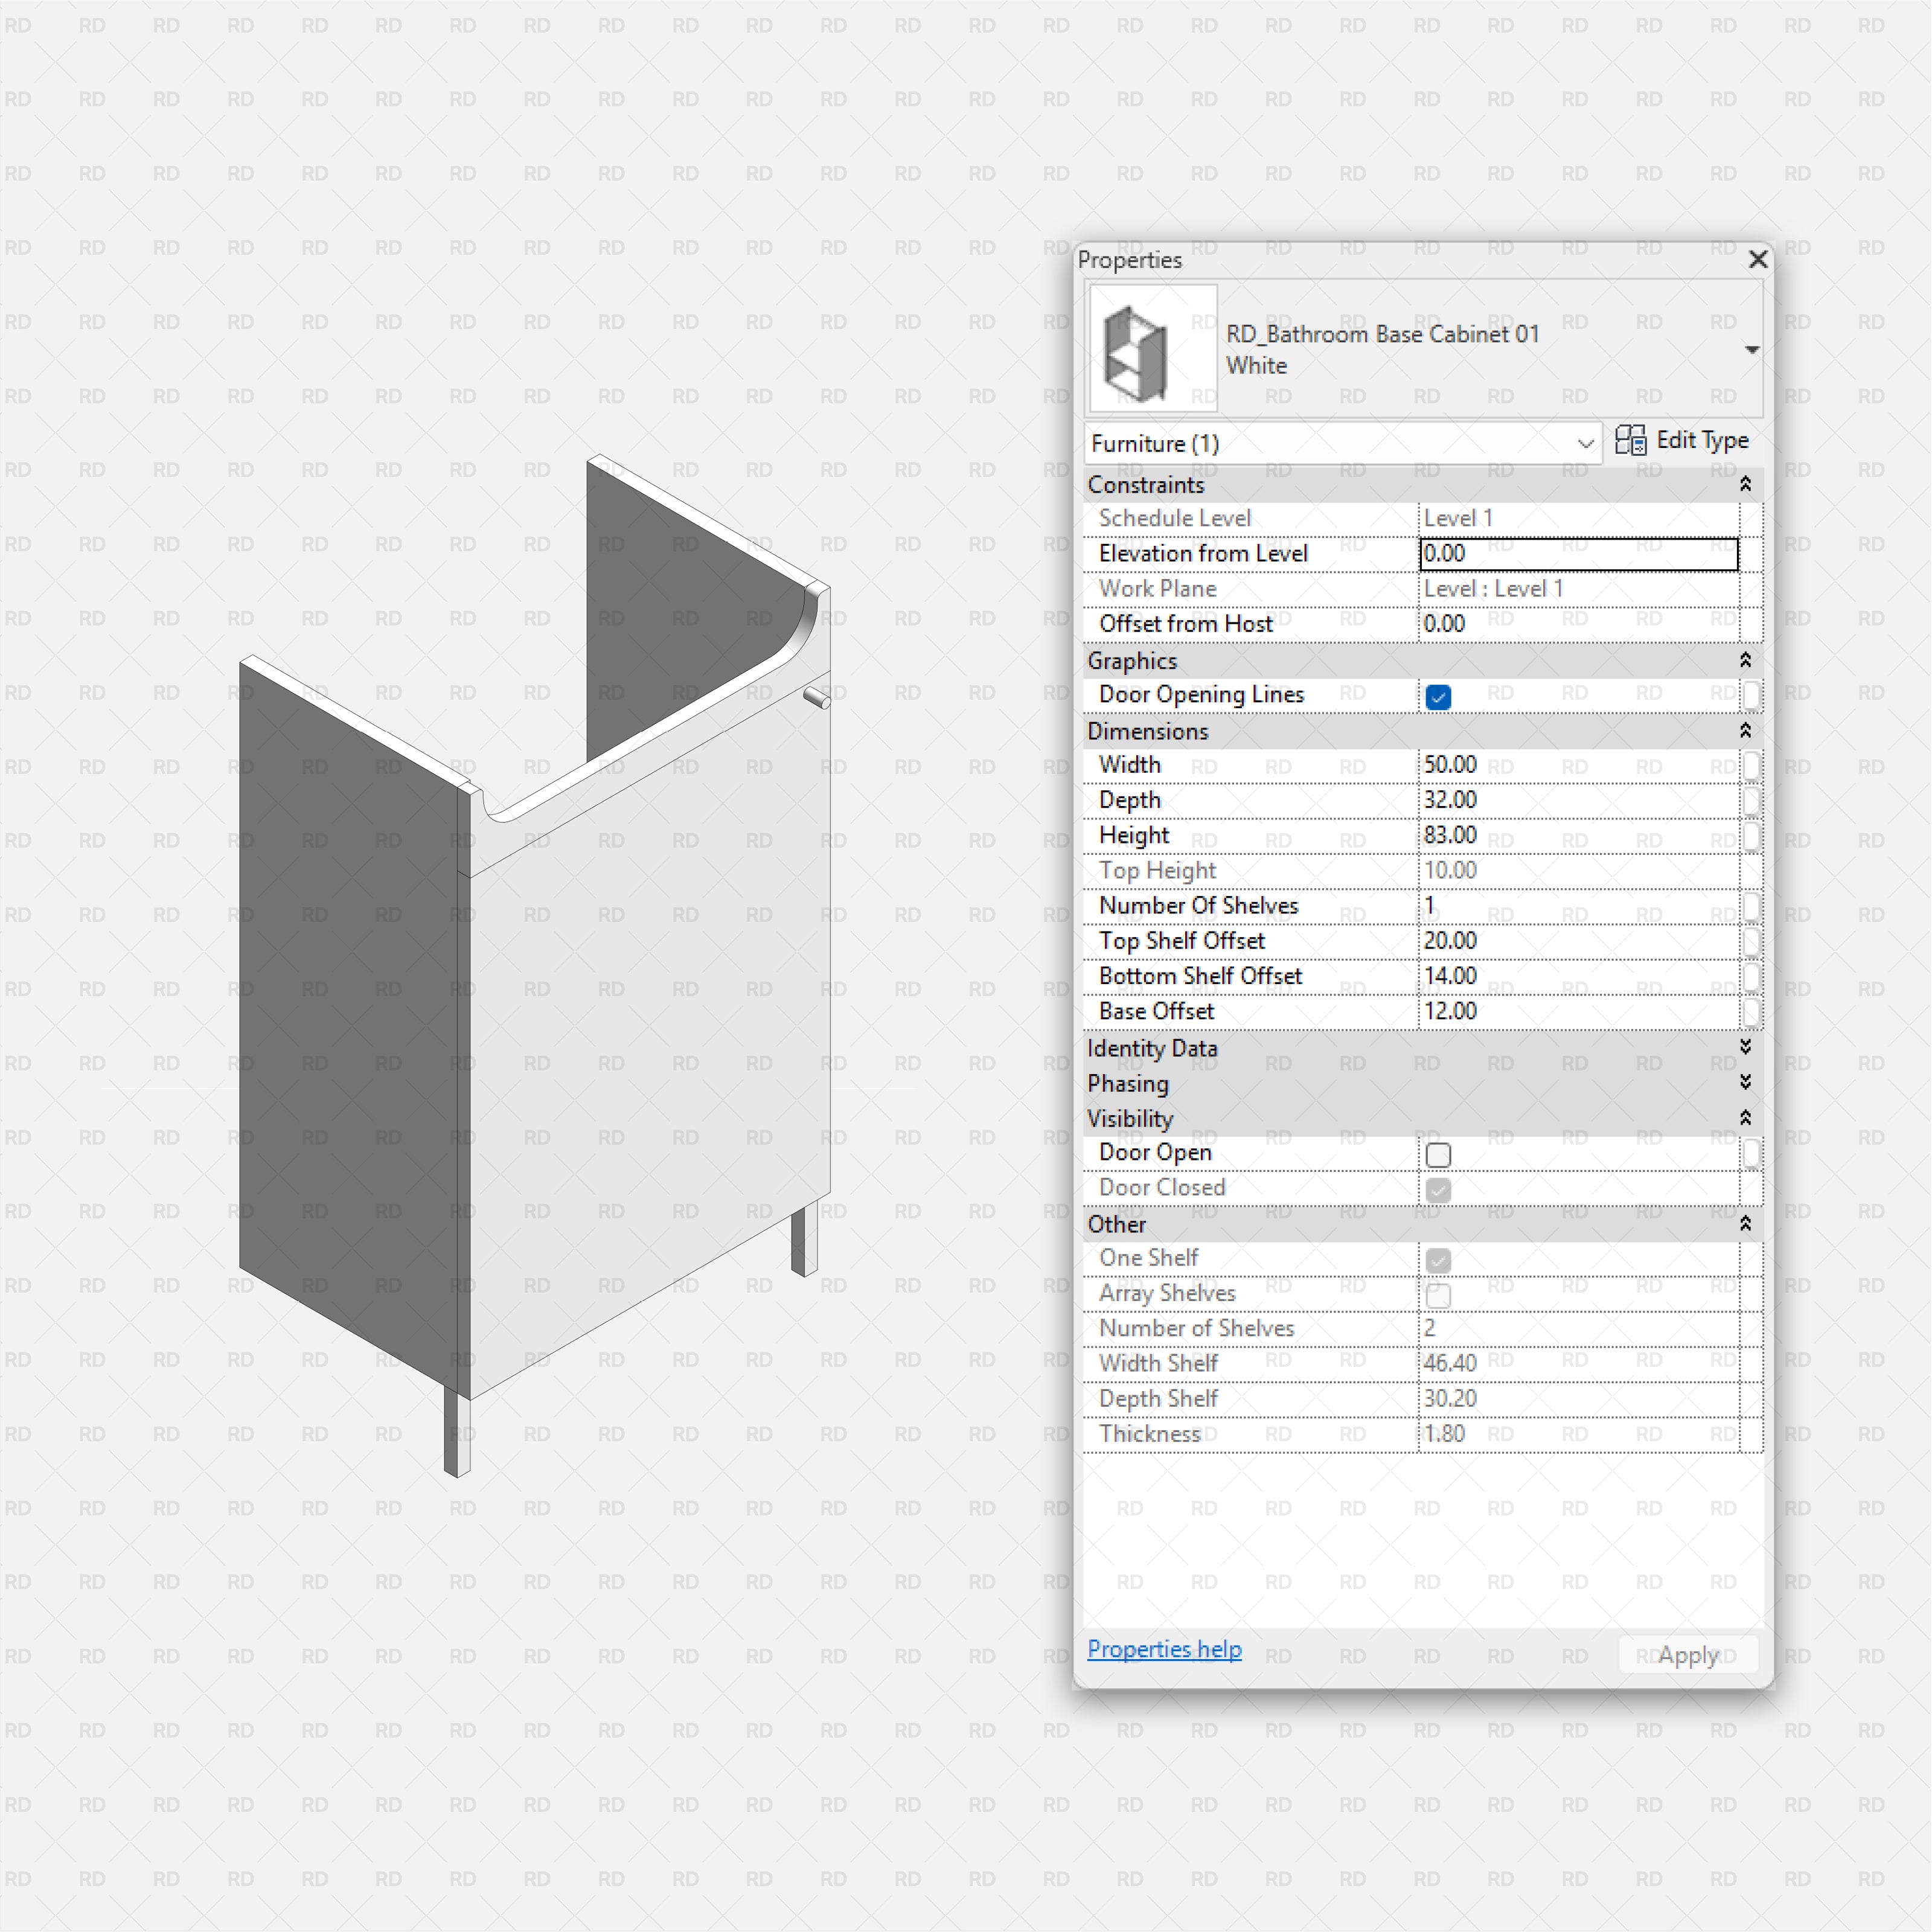The image size is (1932, 1932).
Task: Enable the Door Open checkbox
Action: pyautogui.click(x=1438, y=1155)
